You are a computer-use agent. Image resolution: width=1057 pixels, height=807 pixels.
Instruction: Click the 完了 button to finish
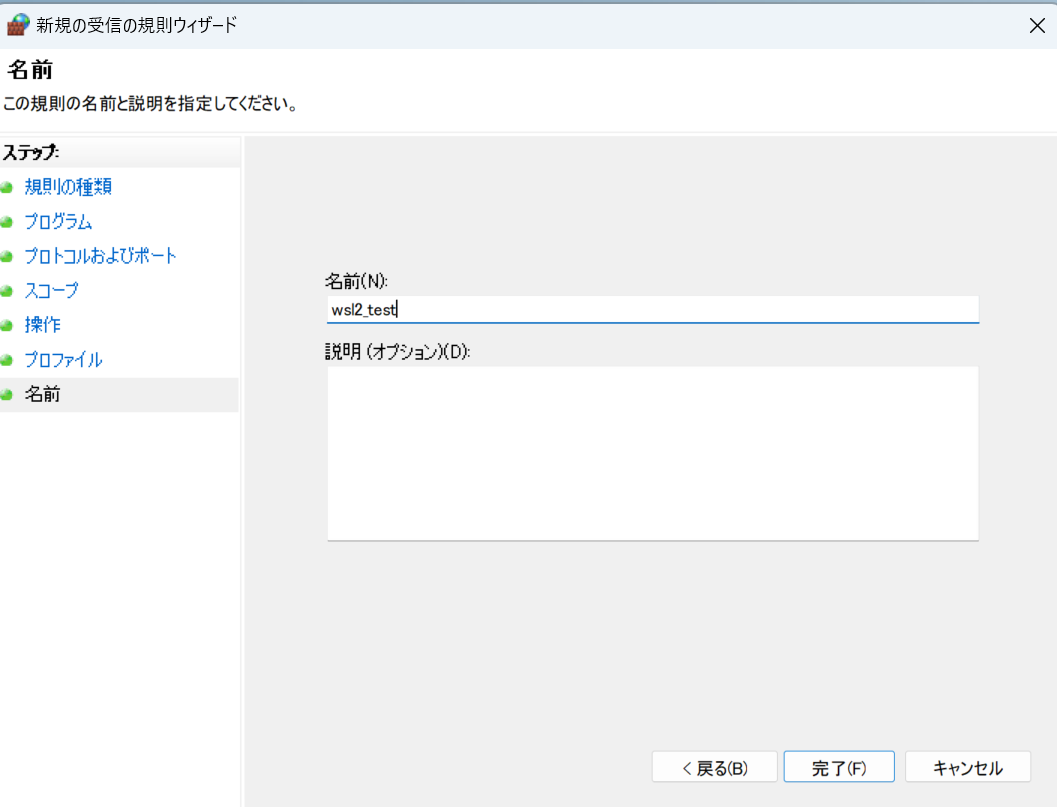841,766
